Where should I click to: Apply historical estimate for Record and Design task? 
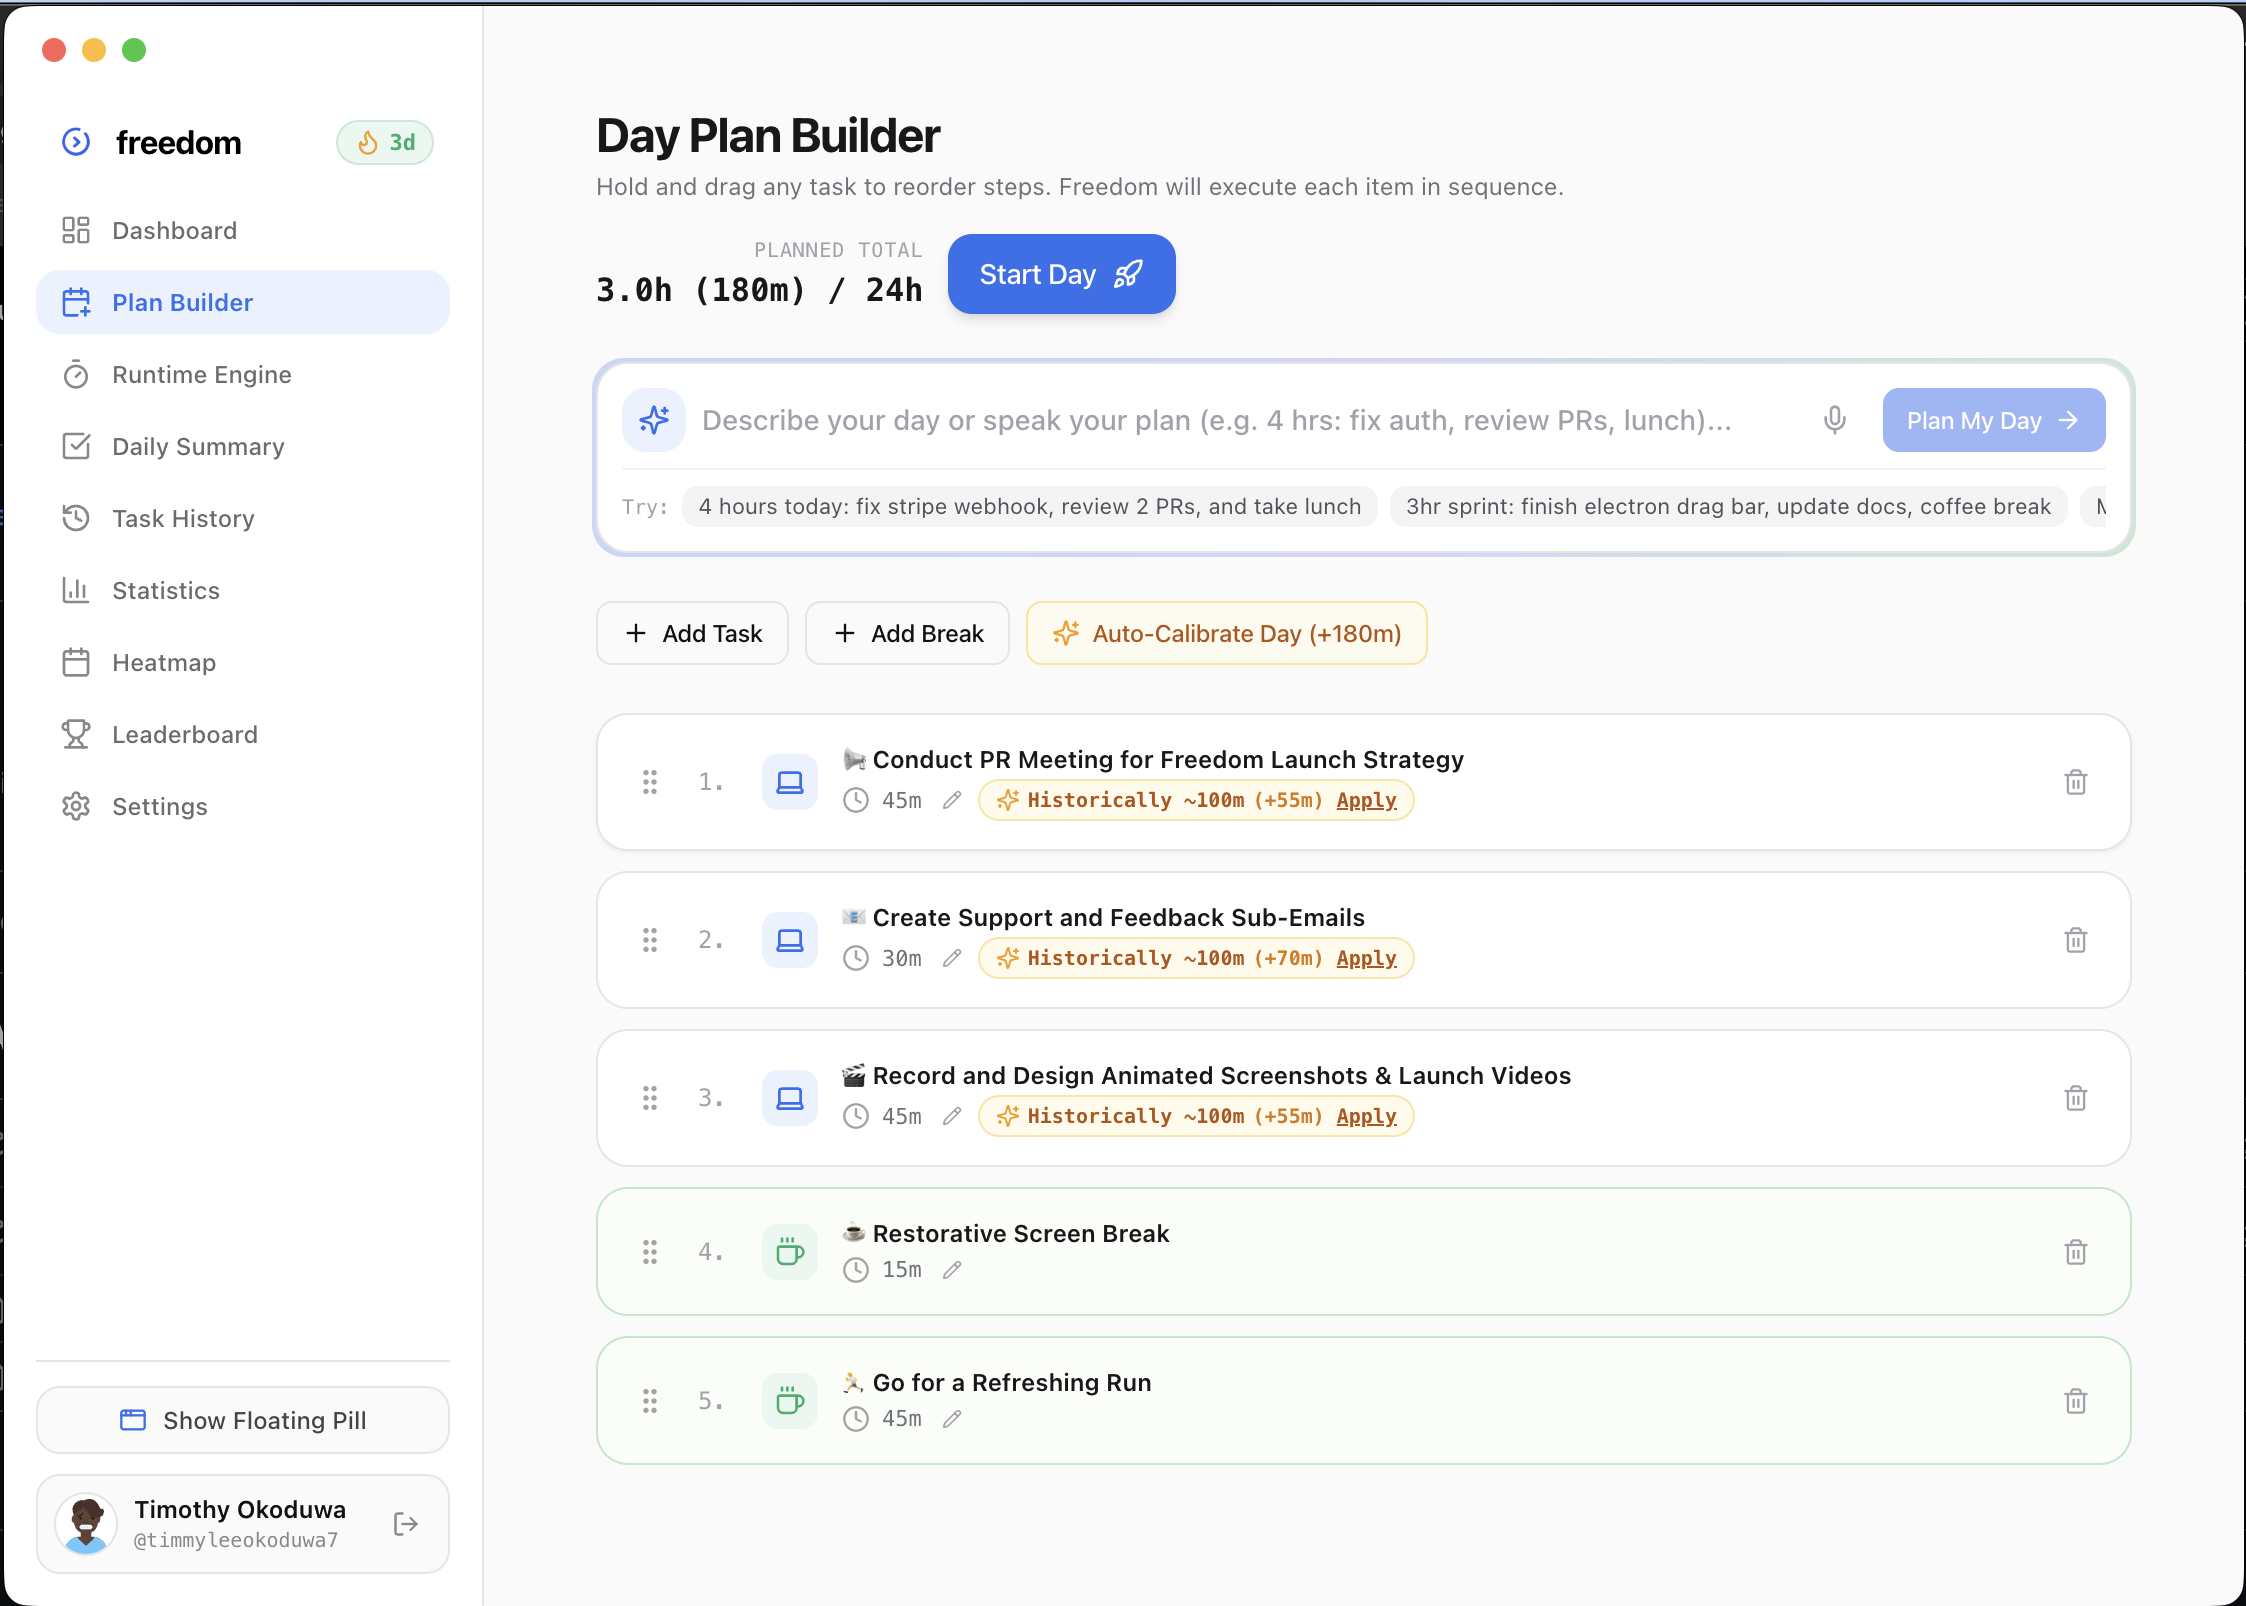1366,1116
